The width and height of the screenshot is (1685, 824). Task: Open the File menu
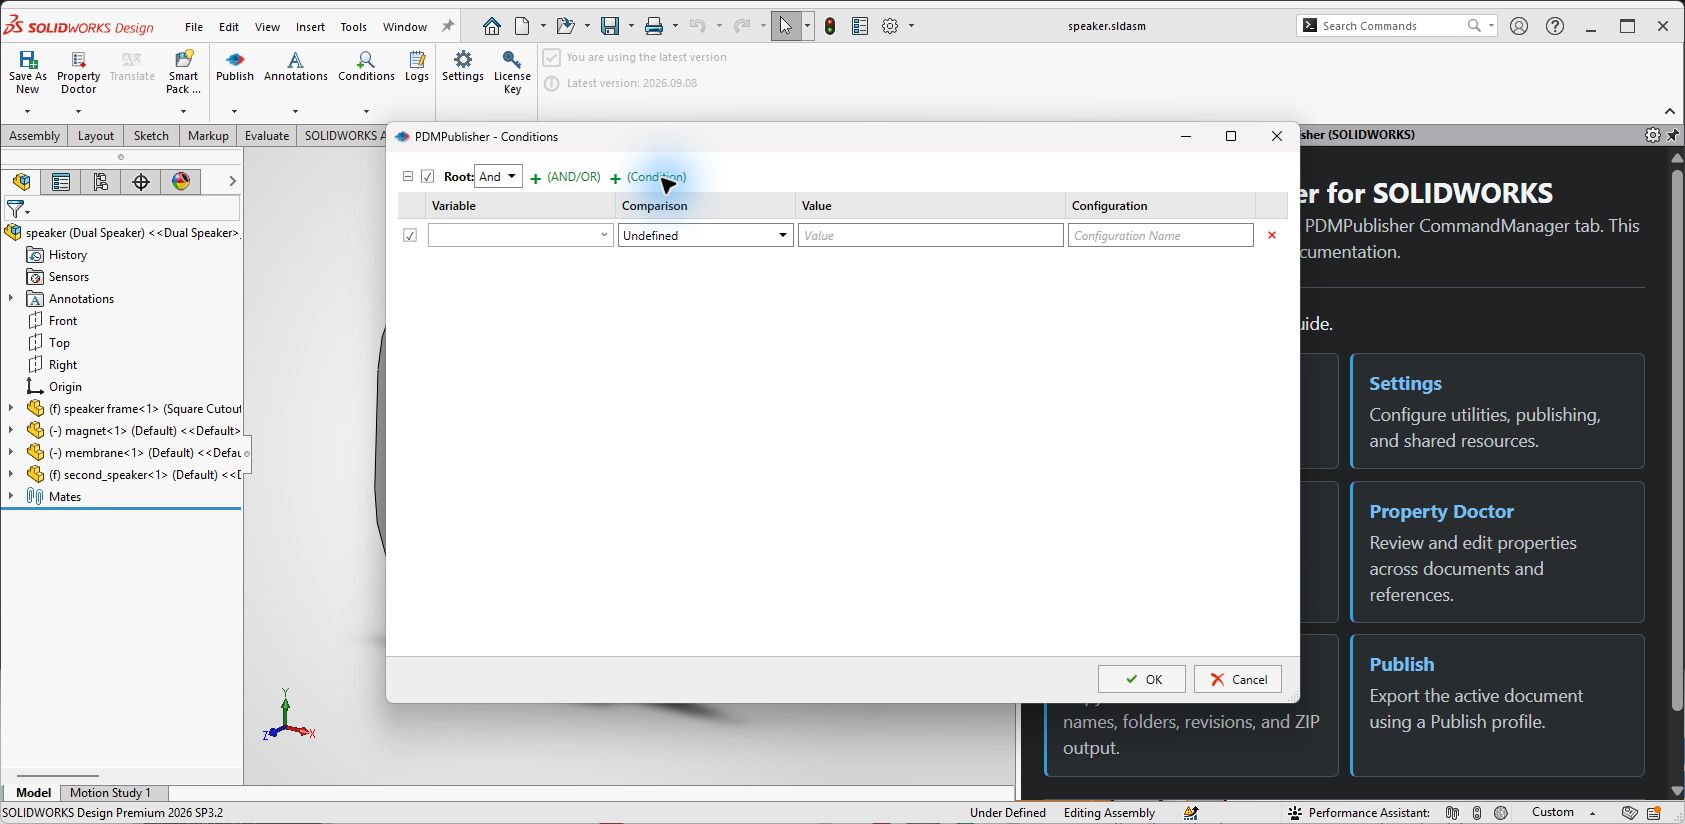[194, 27]
